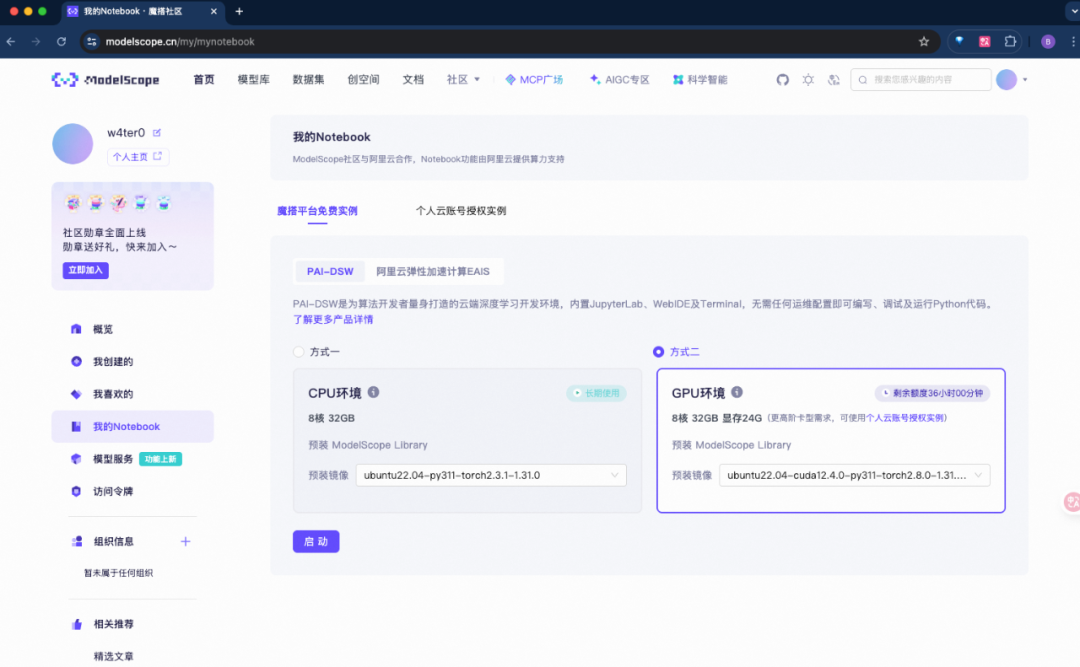
Task: Click the floating pink assistant icon at right edge
Action: 1072,502
